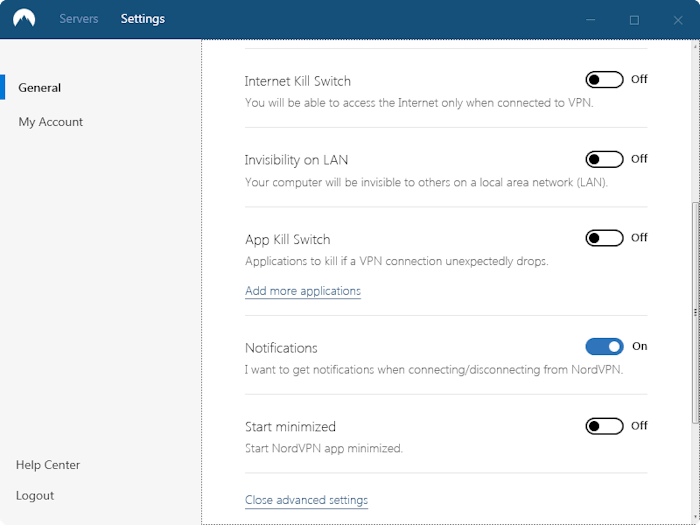Open My Account settings section
The height and width of the screenshot is (525, 700).
tap(50, 122)
